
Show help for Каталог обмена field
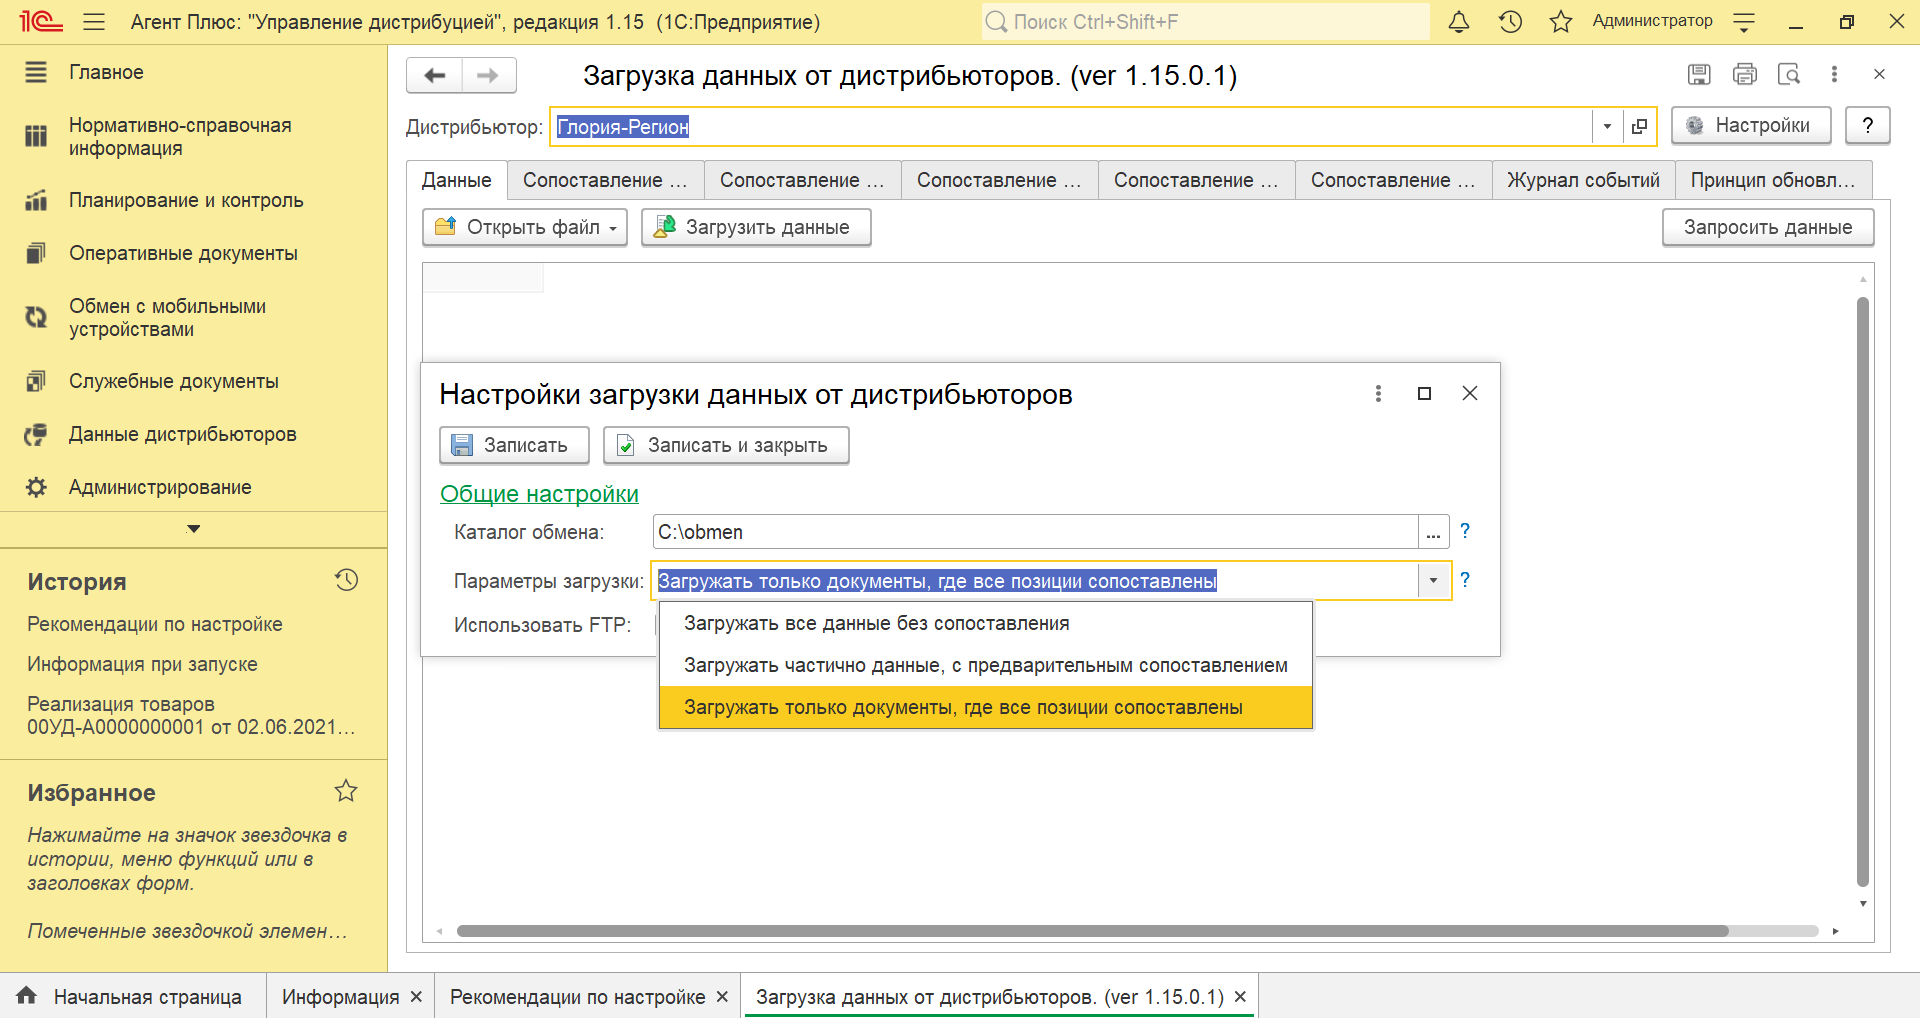tap(1465, 531)
